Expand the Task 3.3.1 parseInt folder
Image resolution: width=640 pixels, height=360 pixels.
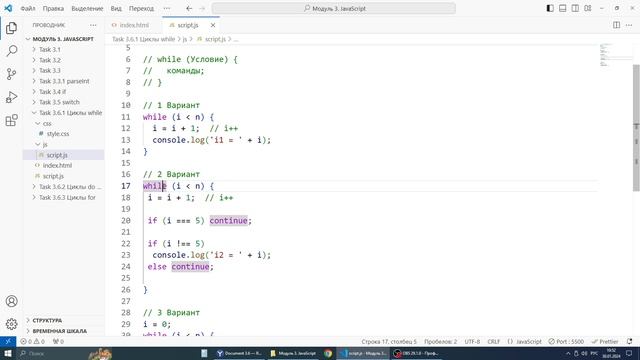[x=63, y=81]
